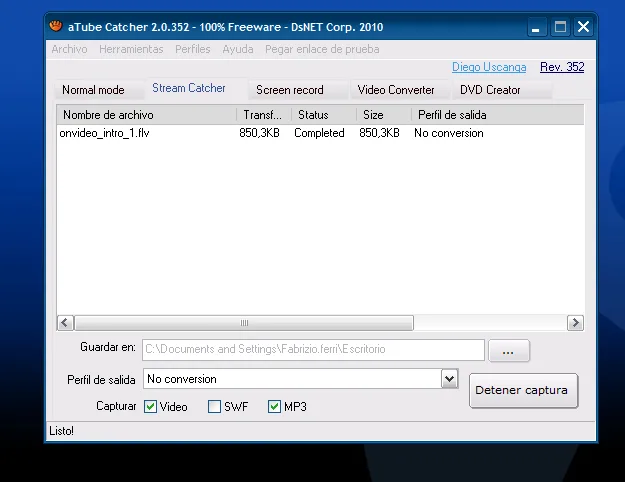
Task: Open the Perfiles menu
Action: [193, 49]
